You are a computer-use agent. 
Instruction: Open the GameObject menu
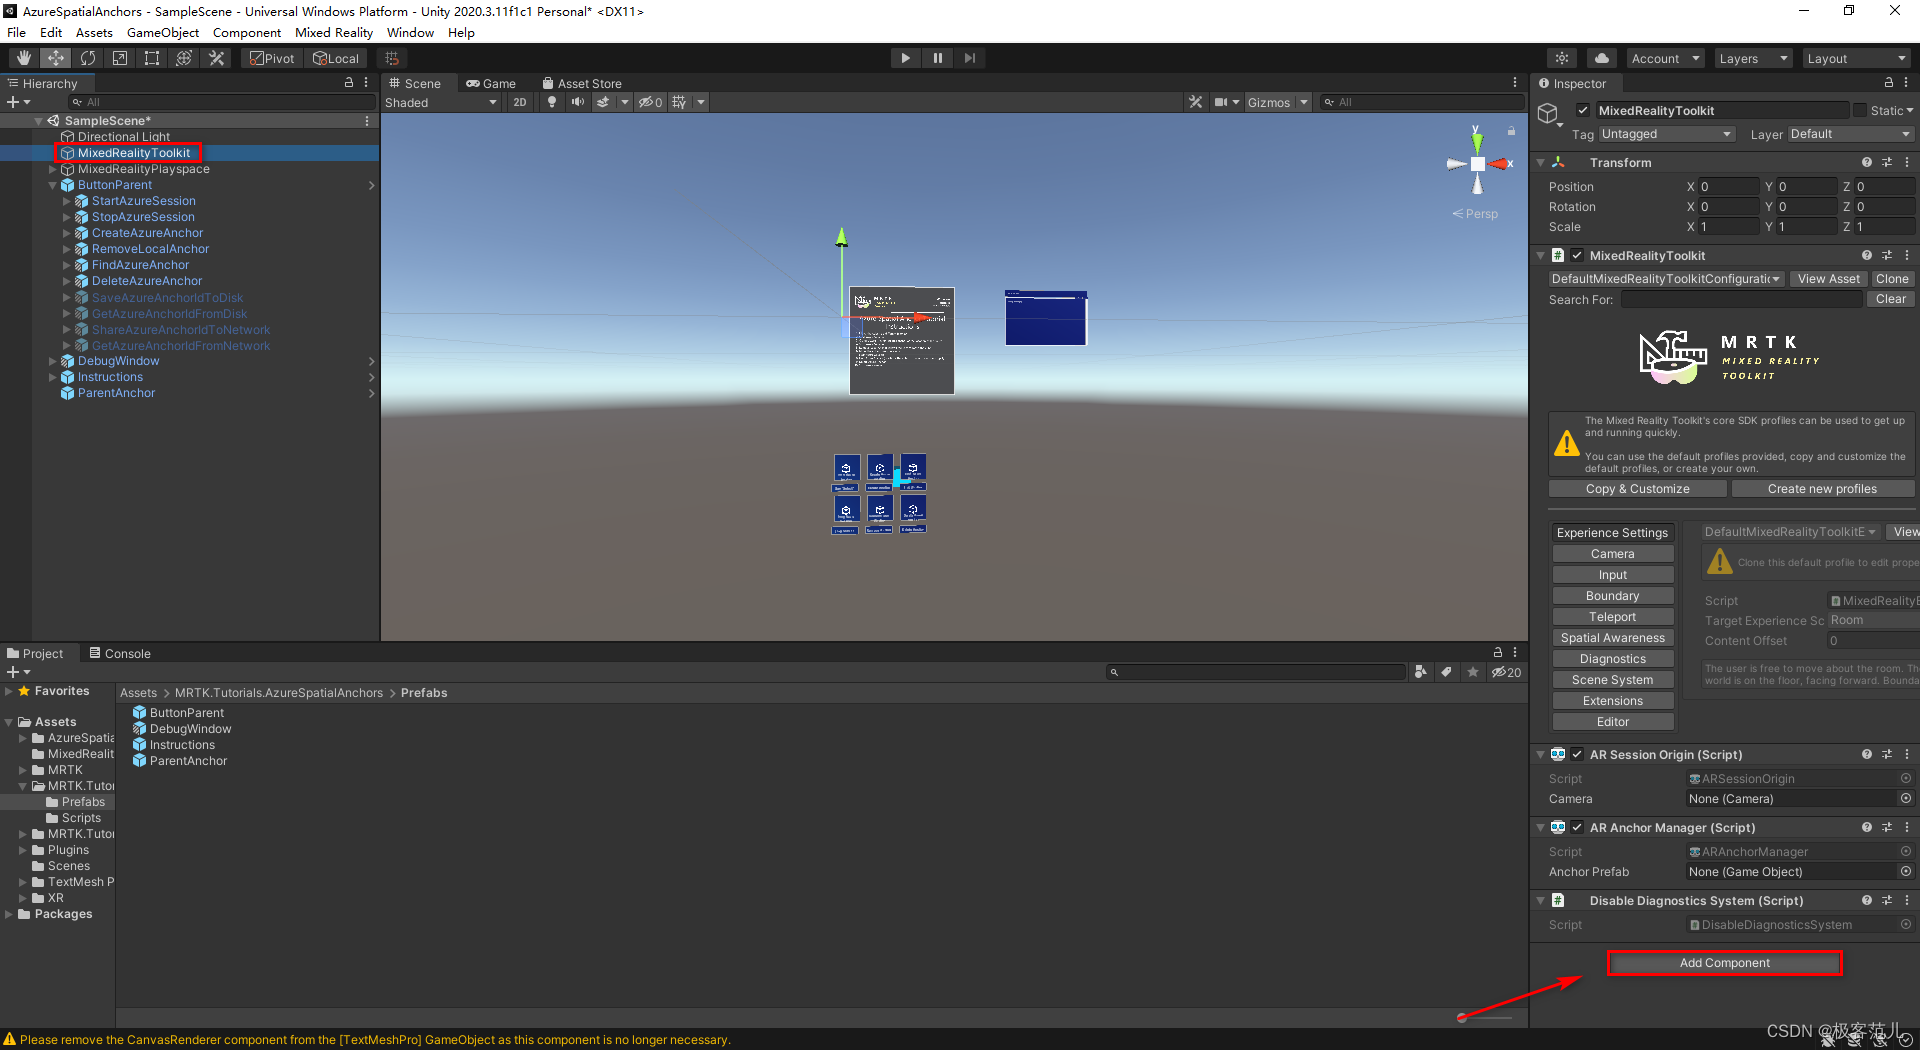[x=163, y=32]
